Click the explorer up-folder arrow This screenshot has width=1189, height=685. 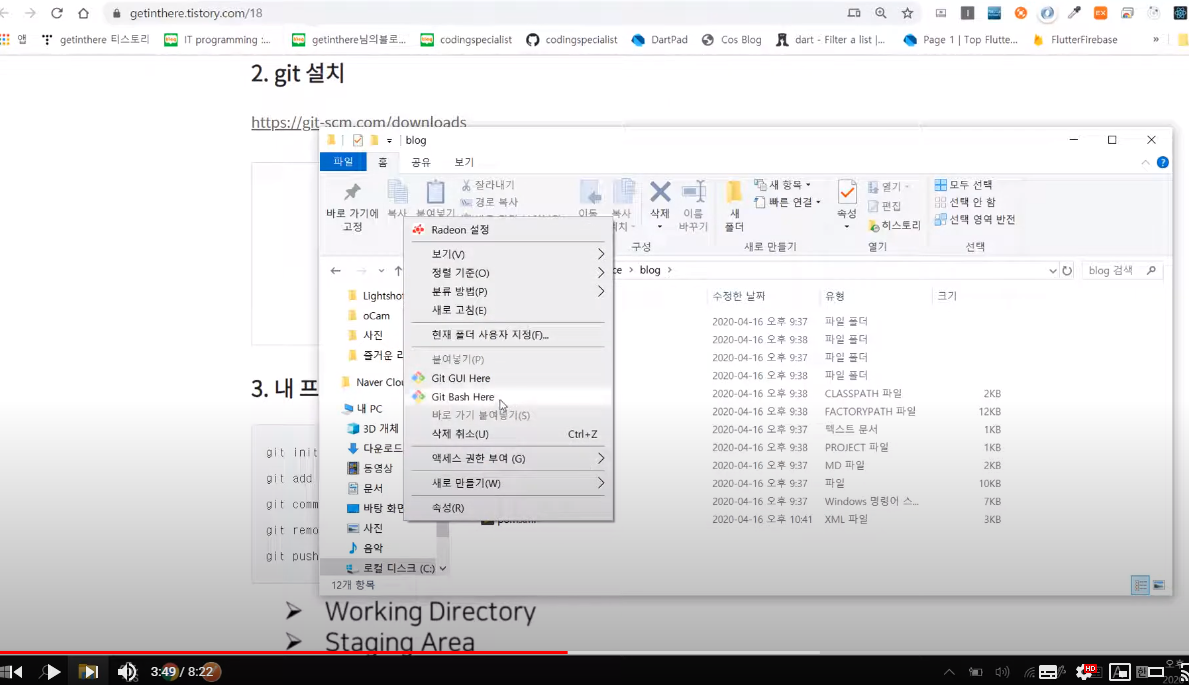[398, 271]
